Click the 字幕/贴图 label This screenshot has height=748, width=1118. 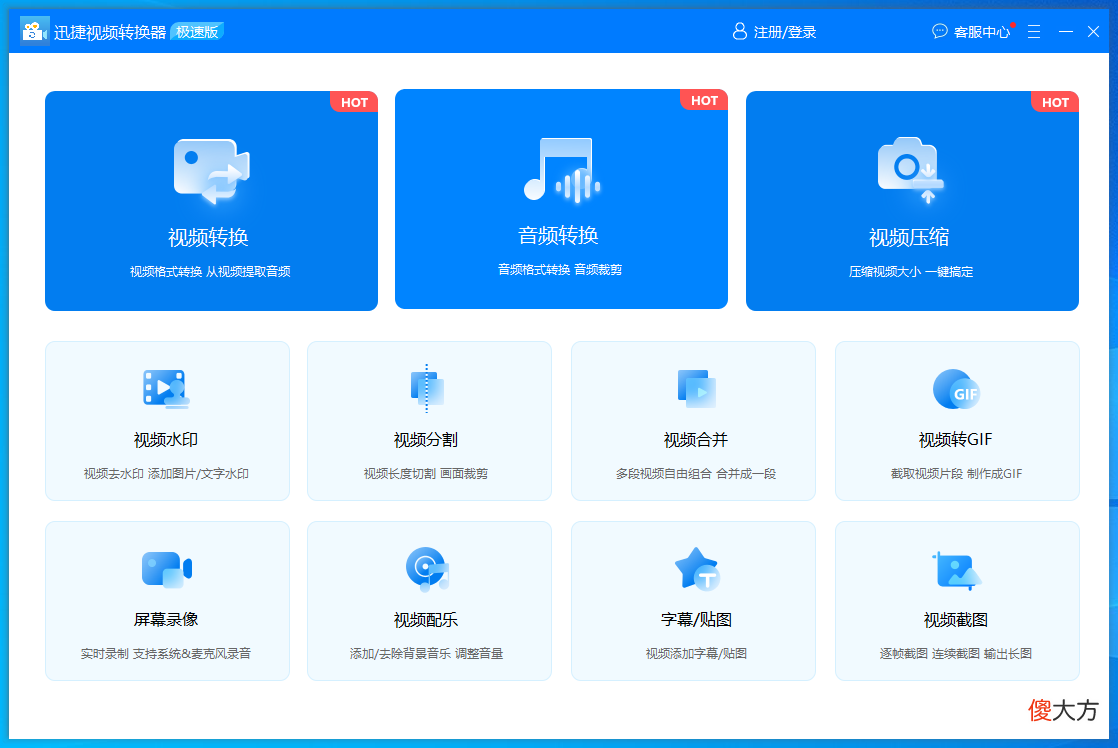coord(697,620)
